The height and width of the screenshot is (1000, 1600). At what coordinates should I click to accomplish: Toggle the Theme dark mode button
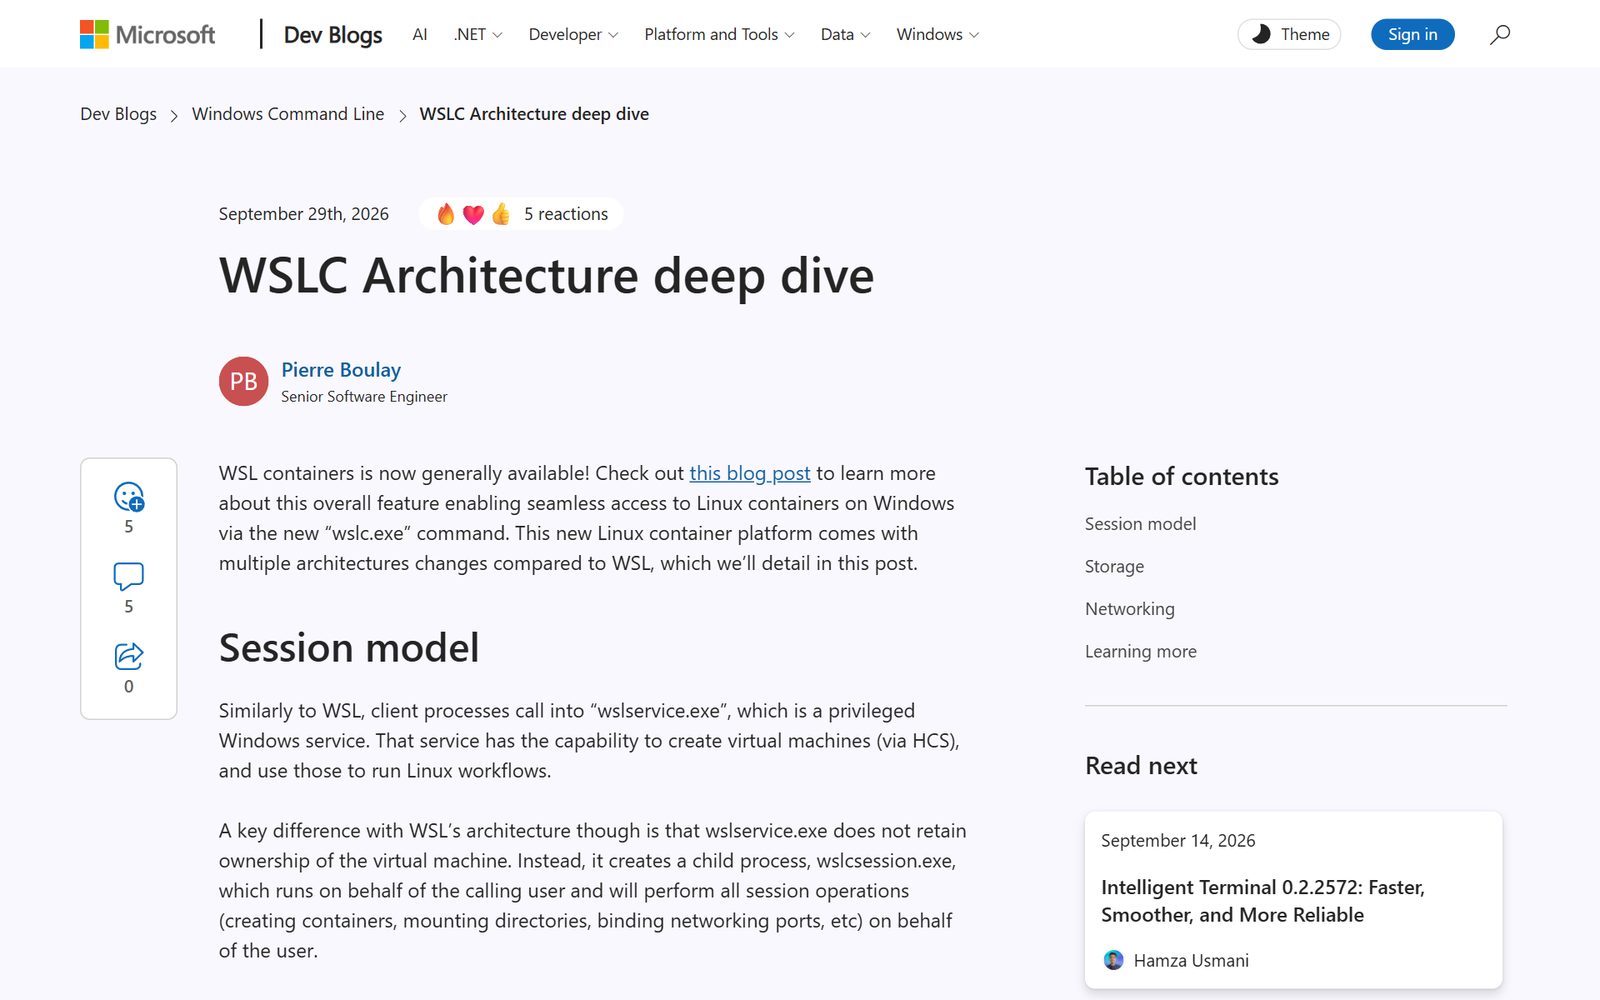click(x=1289, y=34)
